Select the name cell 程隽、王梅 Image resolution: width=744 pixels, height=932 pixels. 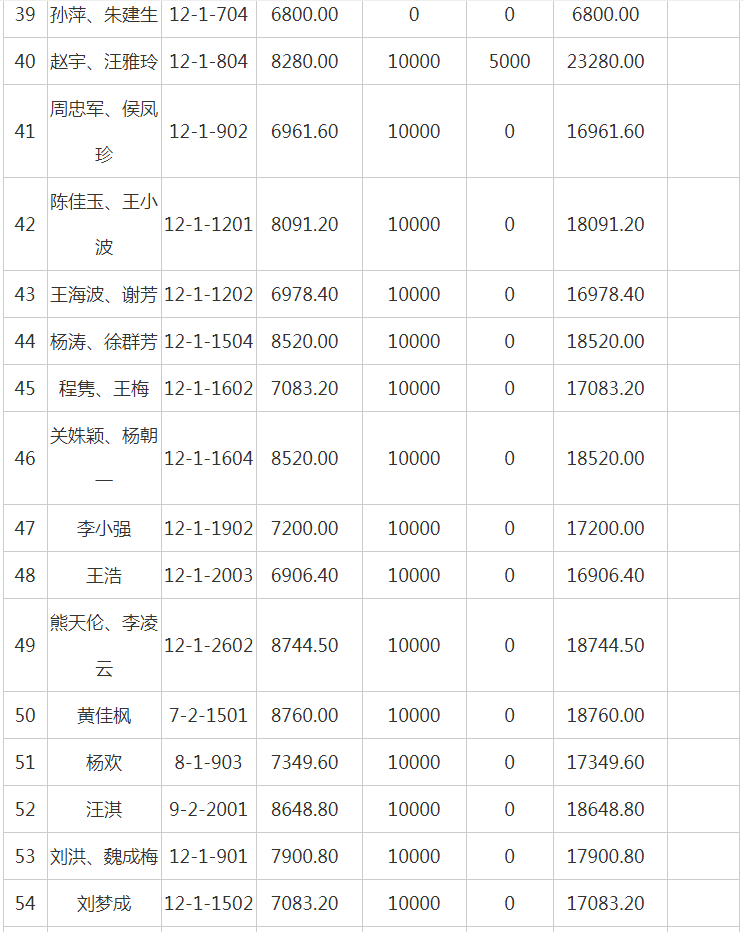(104, 388)
